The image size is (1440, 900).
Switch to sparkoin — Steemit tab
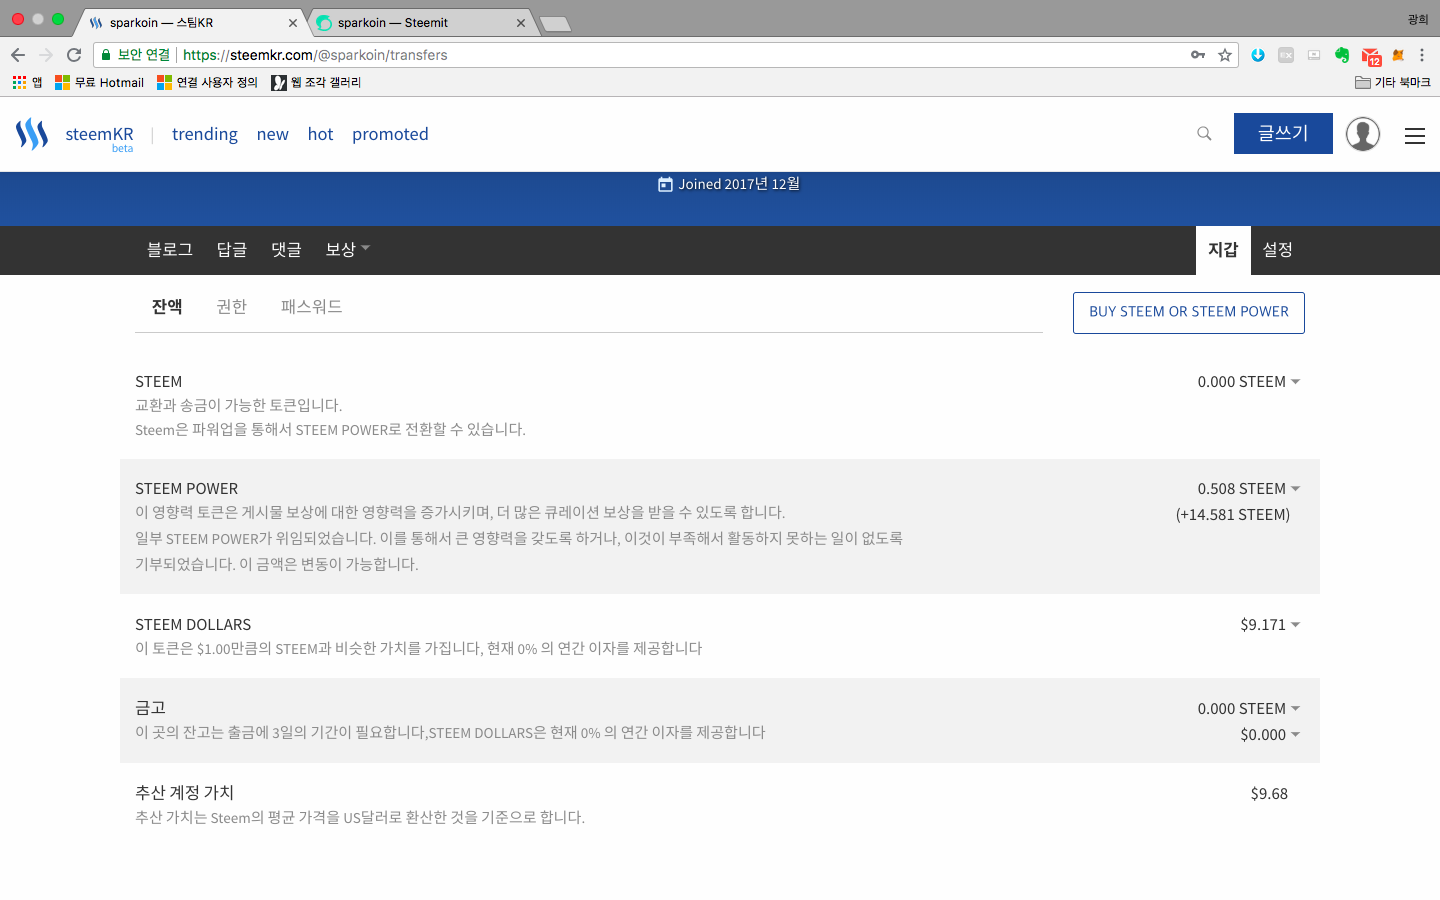[424, 22]
